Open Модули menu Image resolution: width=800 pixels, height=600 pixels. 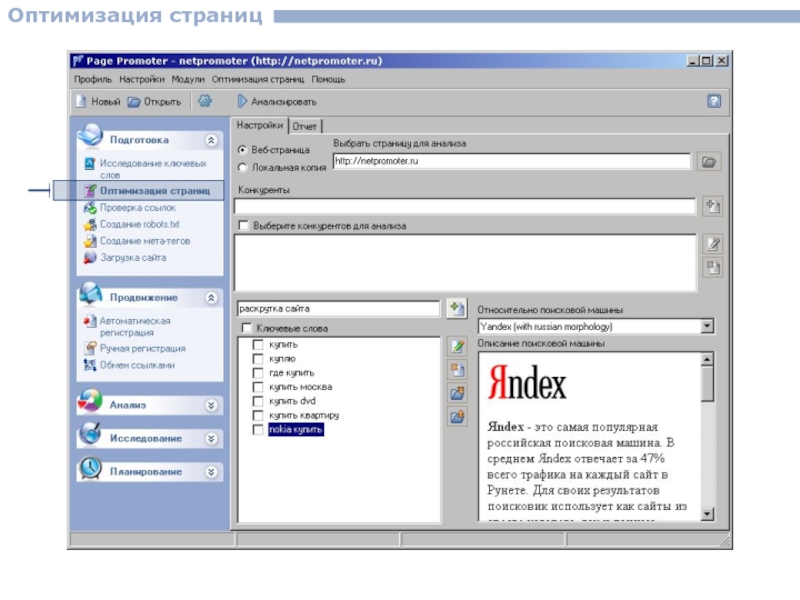pos(188,79)
